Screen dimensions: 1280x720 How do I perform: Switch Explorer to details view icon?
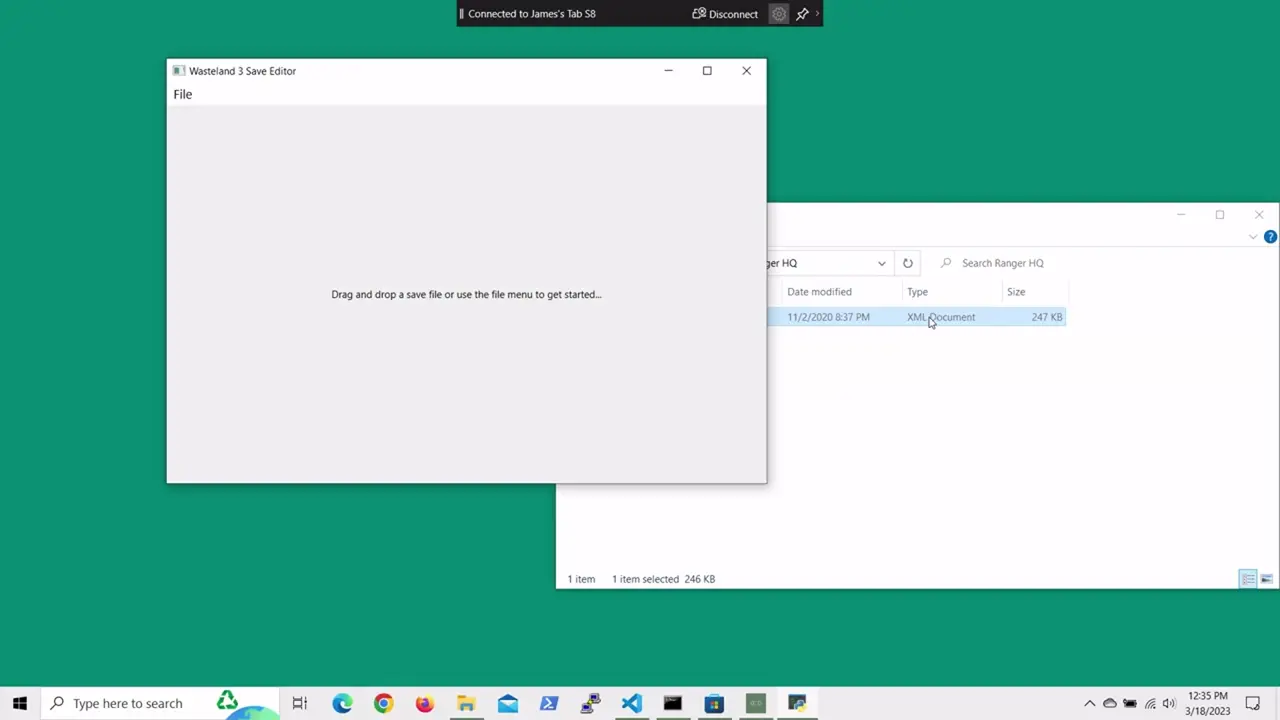point(1248,579)
